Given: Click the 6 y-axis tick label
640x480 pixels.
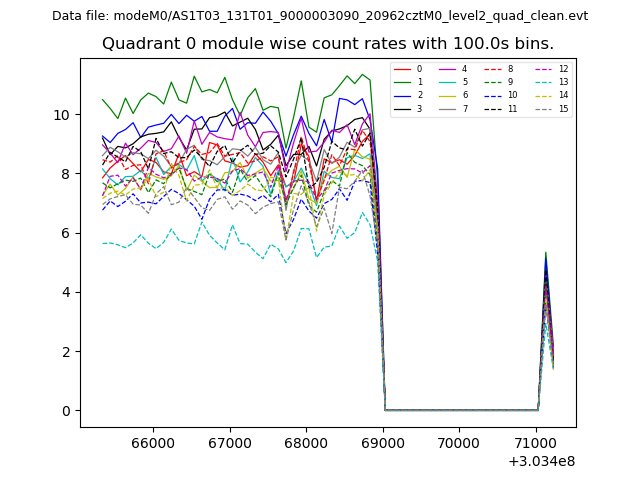Looking at the screenshot, I should 66,233.
